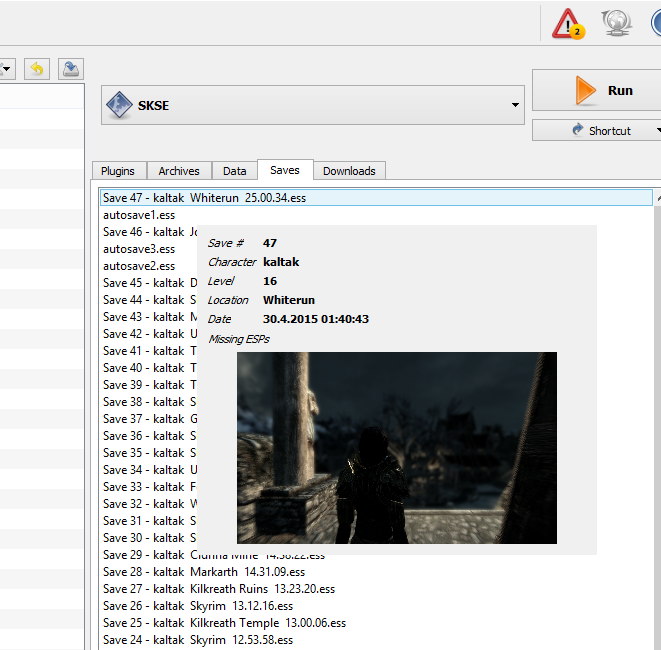Select the Save 35 - kaltak entry

149,453
